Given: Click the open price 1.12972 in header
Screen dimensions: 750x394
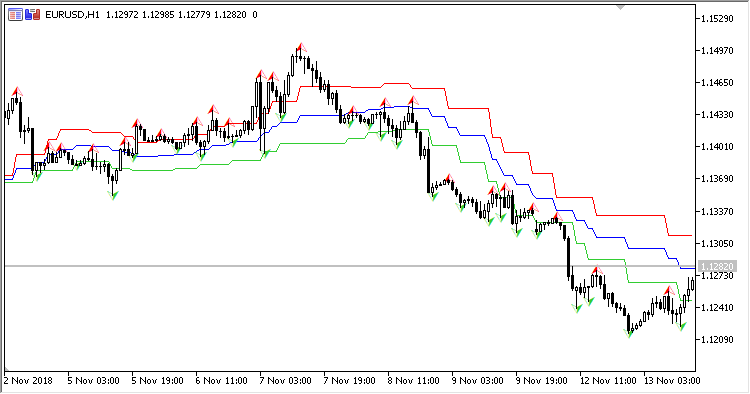Looking at the screenshot, I should (x=122, y=15).
